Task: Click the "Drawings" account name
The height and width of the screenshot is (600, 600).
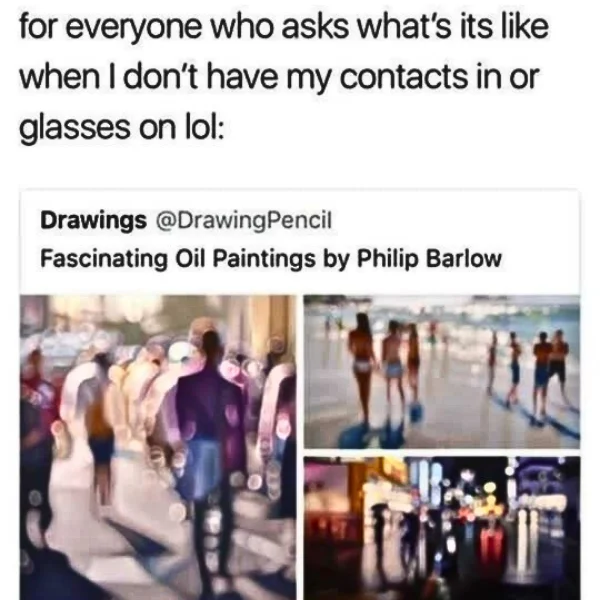Action: pyautogui.click(x=93, y=220)
